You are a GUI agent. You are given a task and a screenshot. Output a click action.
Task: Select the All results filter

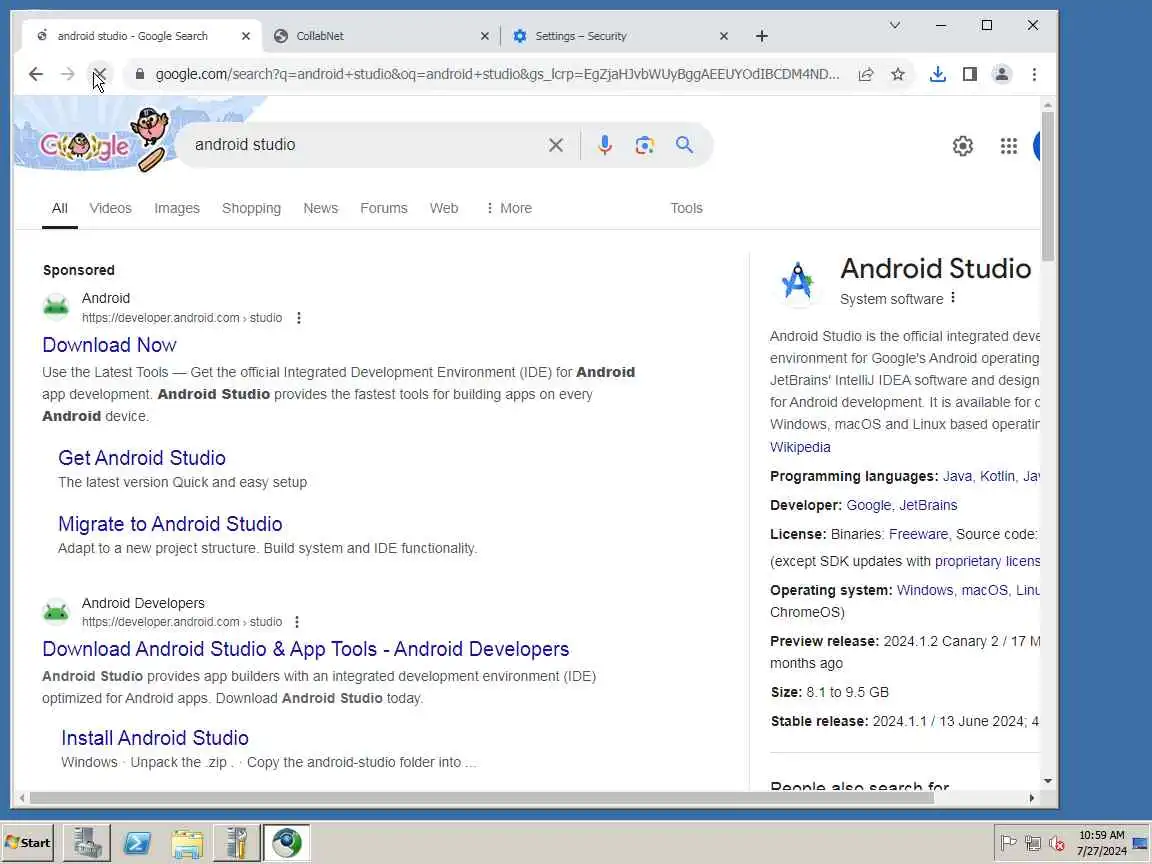tap(60, 209)
